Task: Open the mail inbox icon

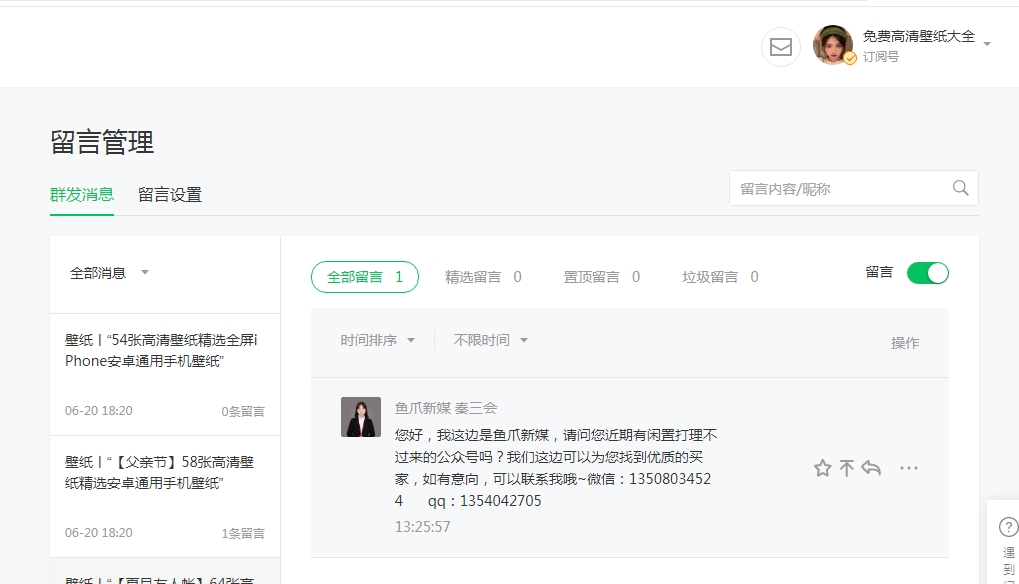Action: tap(780, 47)
